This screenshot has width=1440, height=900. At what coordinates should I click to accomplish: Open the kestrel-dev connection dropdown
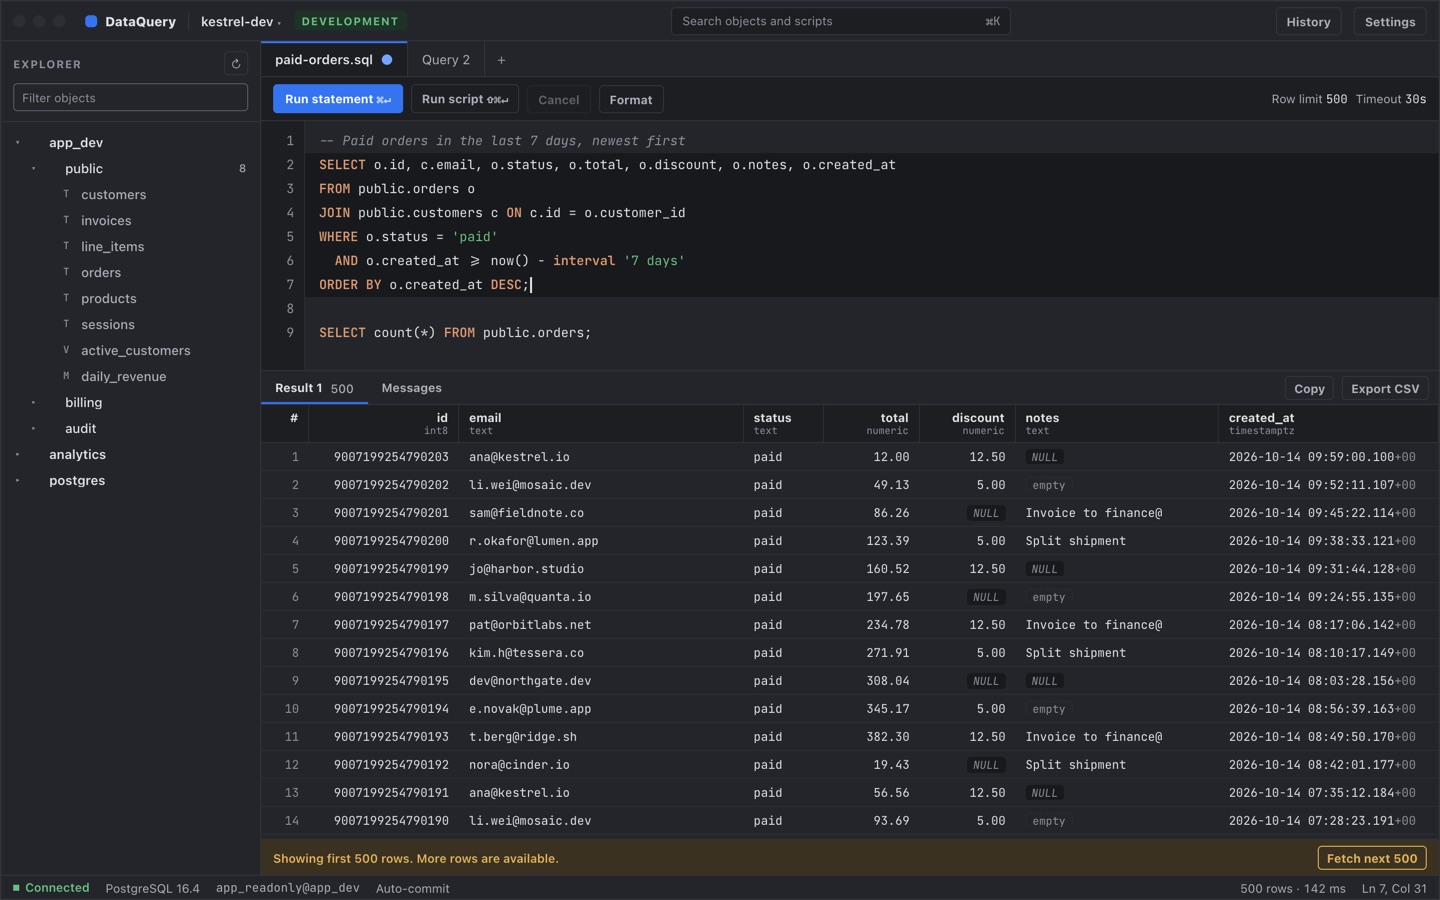click(x=241, y=21)
